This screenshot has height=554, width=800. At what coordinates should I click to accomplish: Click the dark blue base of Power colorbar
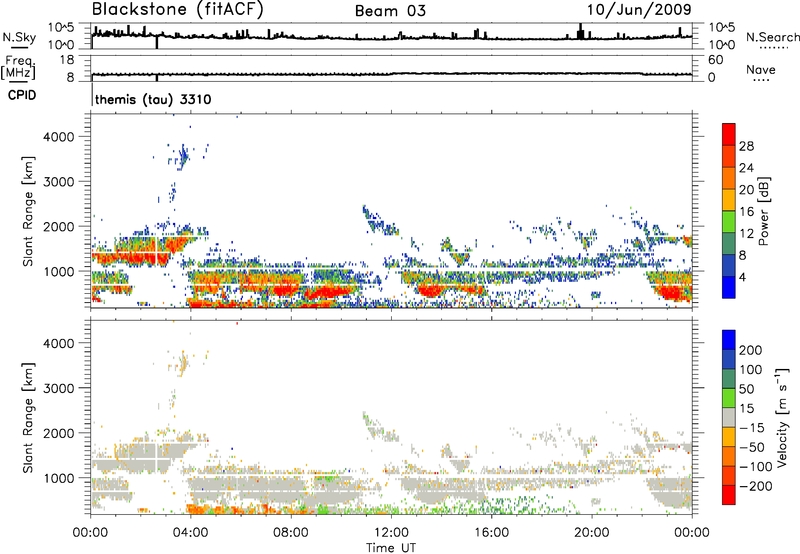[729, 287]
